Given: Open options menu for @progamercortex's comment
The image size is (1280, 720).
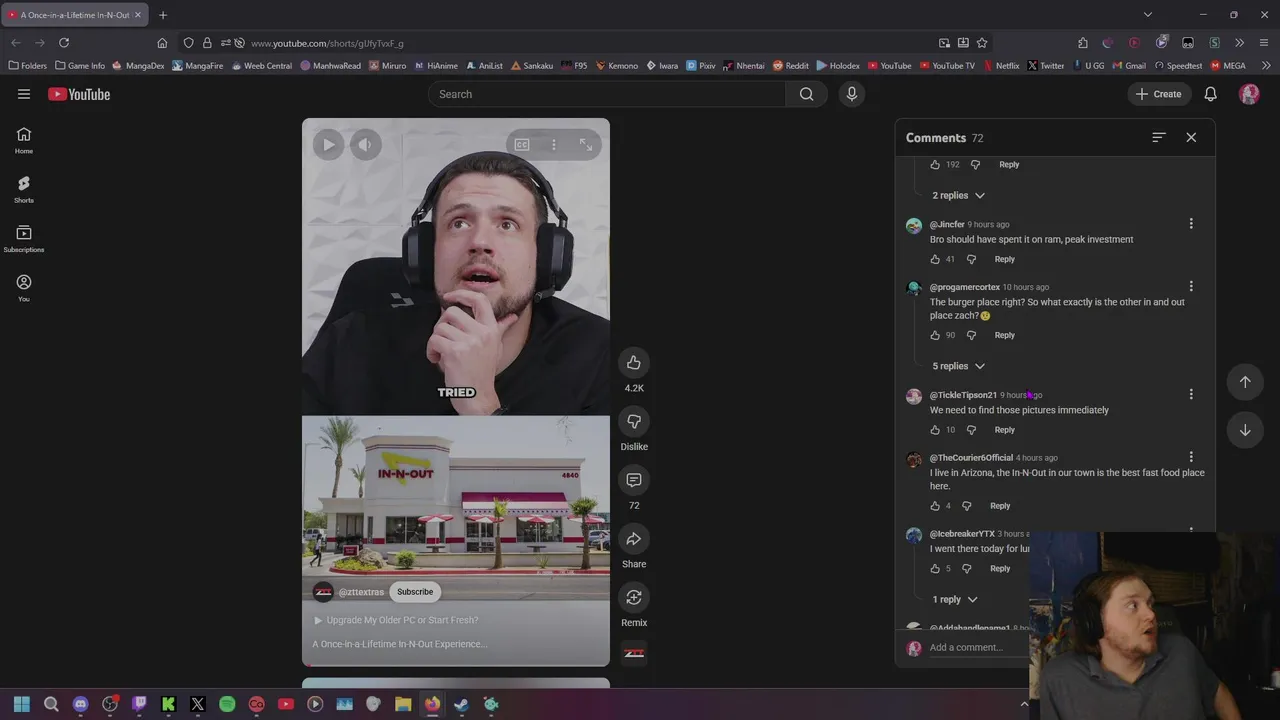Looking at the screenshot, I should click(x=1191, y=287).
